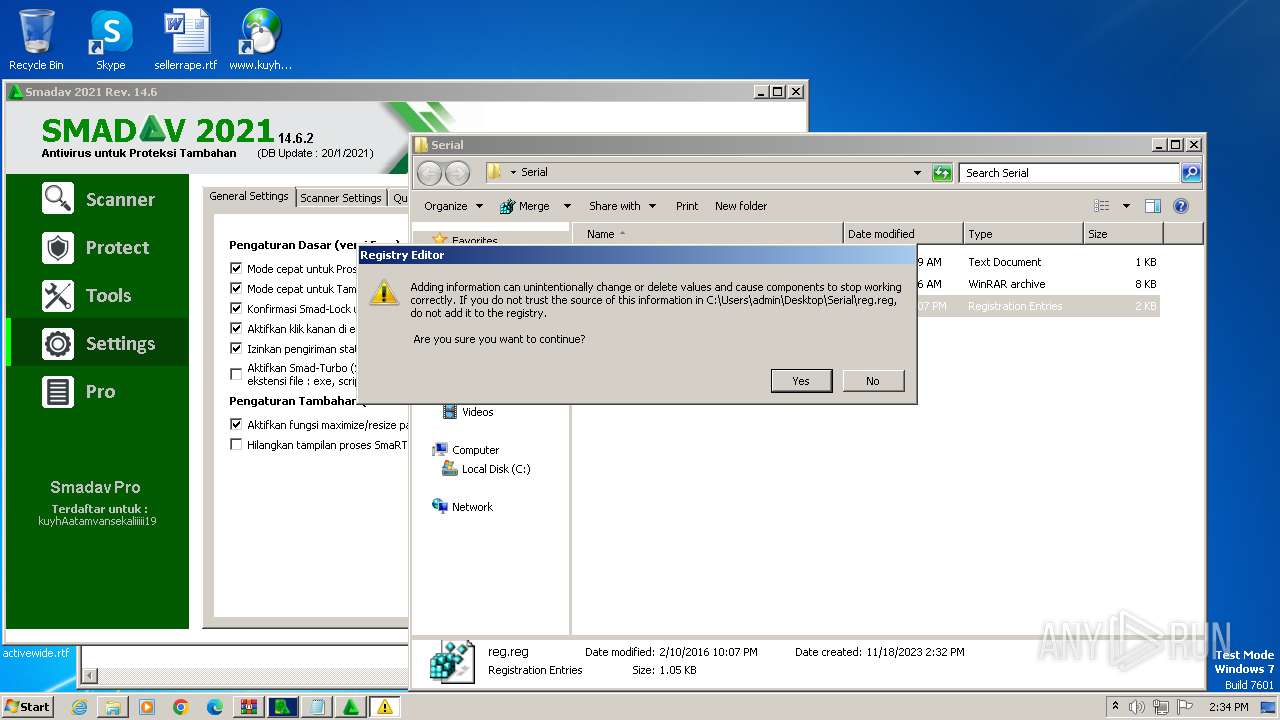Open address bar history dropdown arrow
The width and height of the screenshot is (1280, 720).
click(917, 173)
